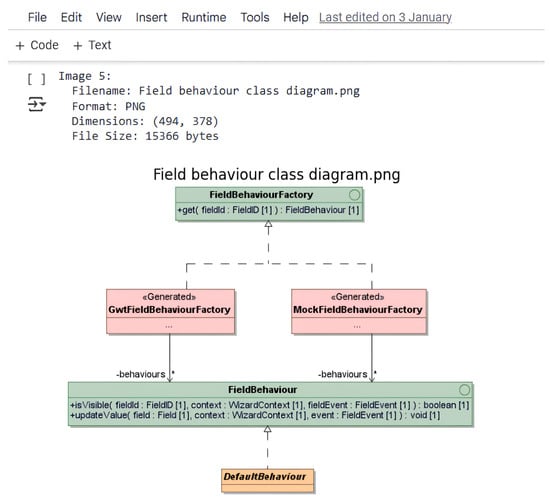This screenshot has width=550, height=500.
Task: Open the Insert menu
Action: 152,17
